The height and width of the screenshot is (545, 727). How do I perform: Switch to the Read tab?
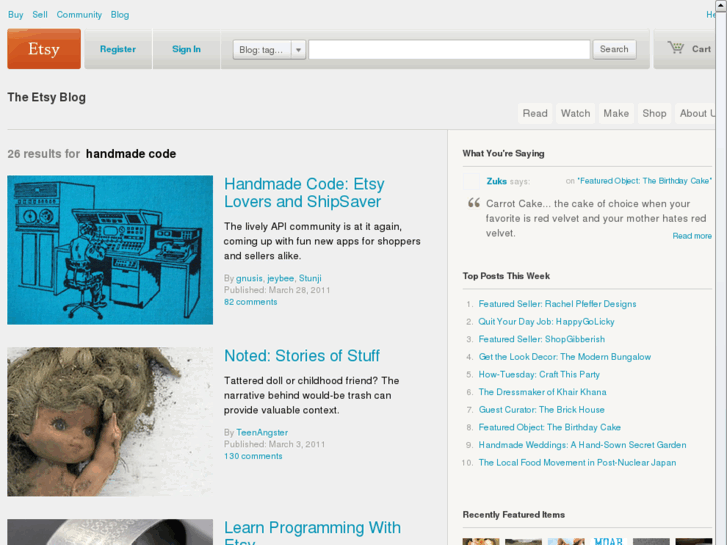click(x=535, y=113)
